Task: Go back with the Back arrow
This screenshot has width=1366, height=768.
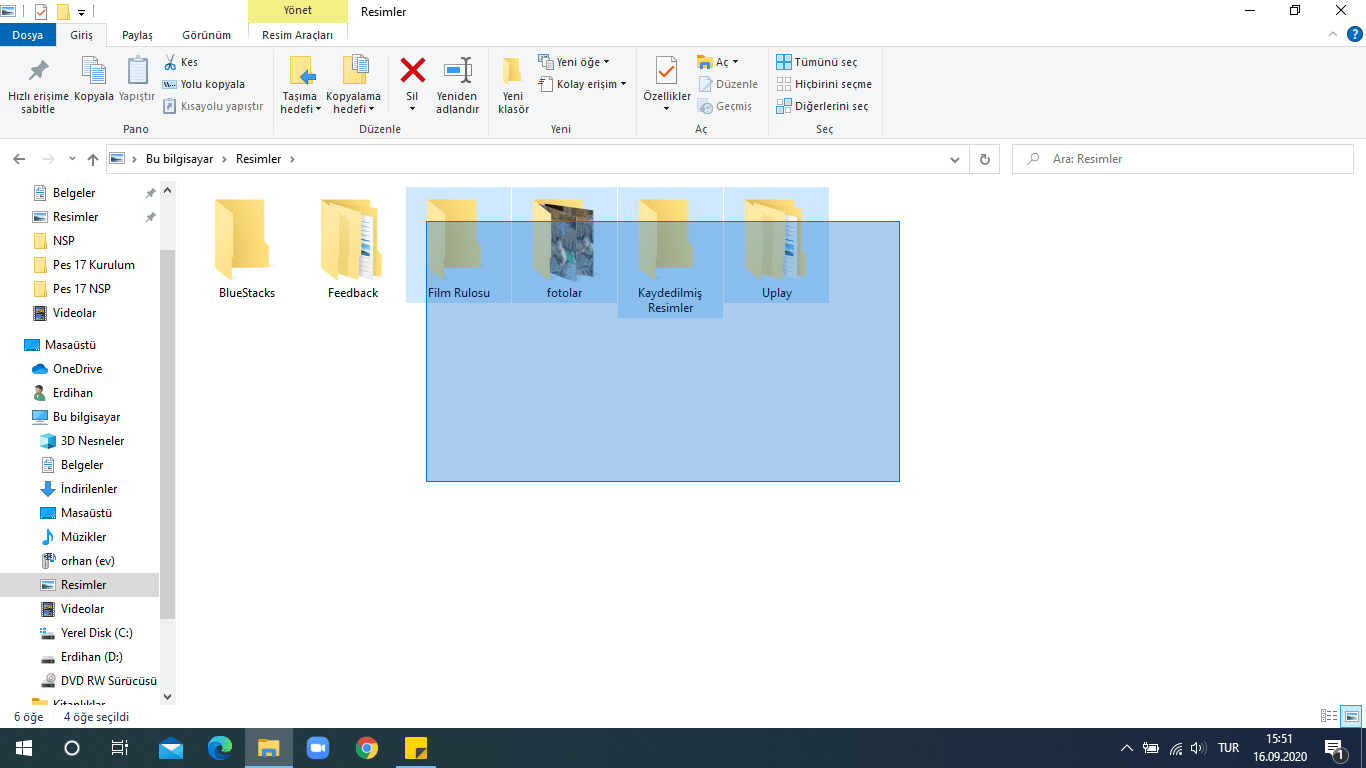Action: (18, 159)
